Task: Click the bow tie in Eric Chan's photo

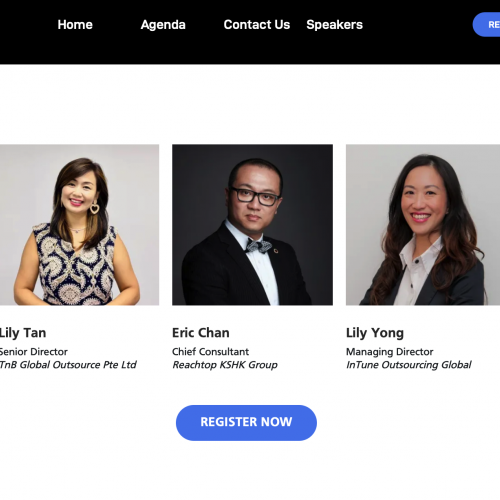Action: click(x=259, y=246)
